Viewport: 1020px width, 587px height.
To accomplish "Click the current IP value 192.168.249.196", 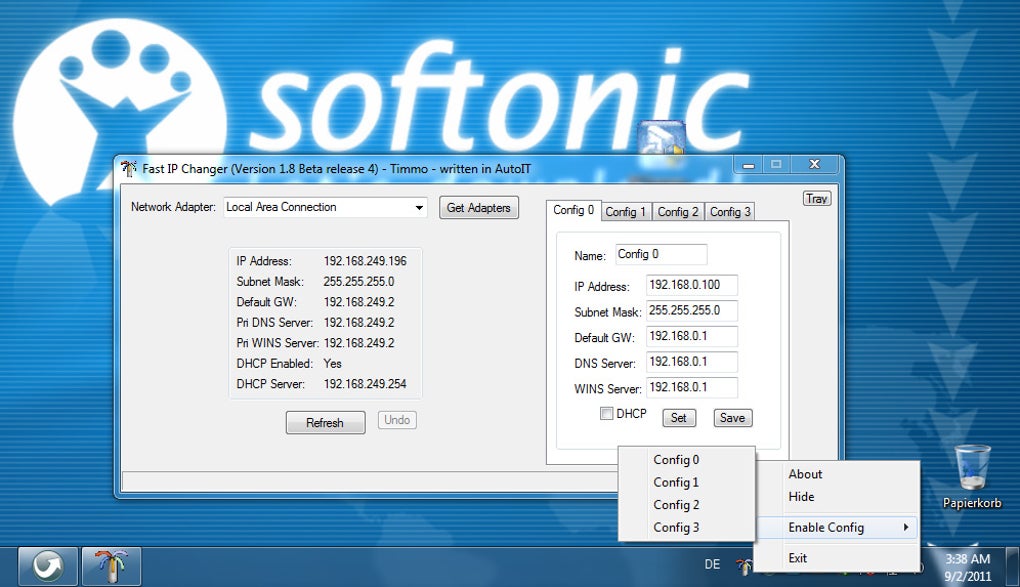I will coord(365,261).
